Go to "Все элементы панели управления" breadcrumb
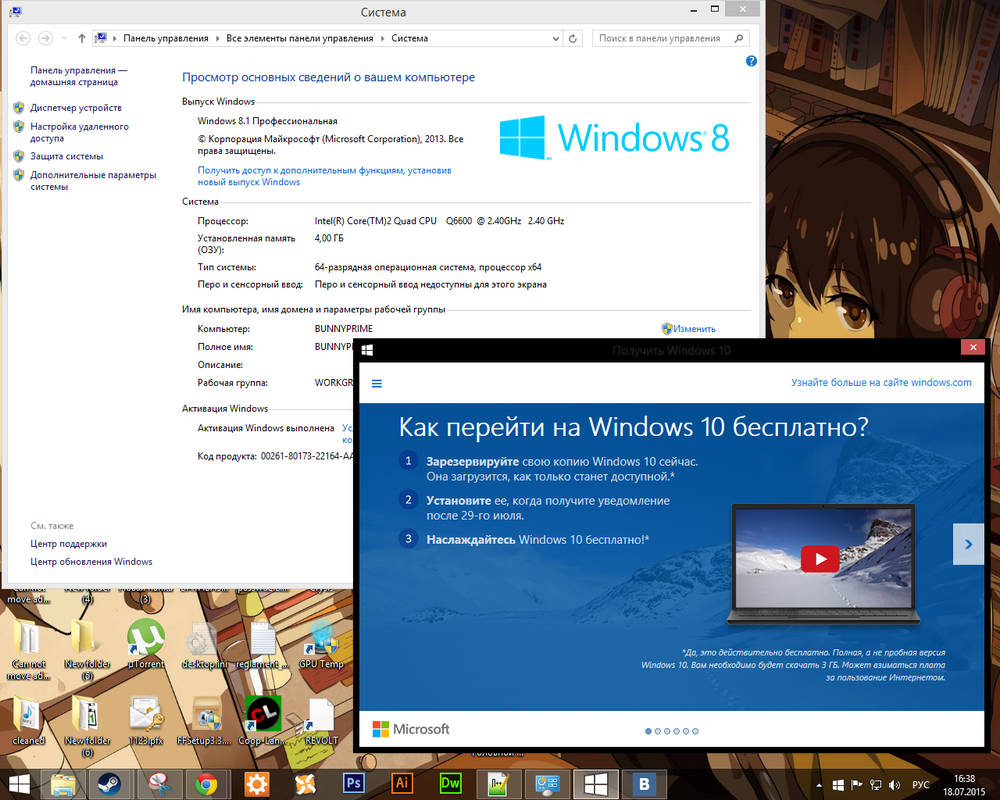1000x800 pixels. [x=299, y=39]
